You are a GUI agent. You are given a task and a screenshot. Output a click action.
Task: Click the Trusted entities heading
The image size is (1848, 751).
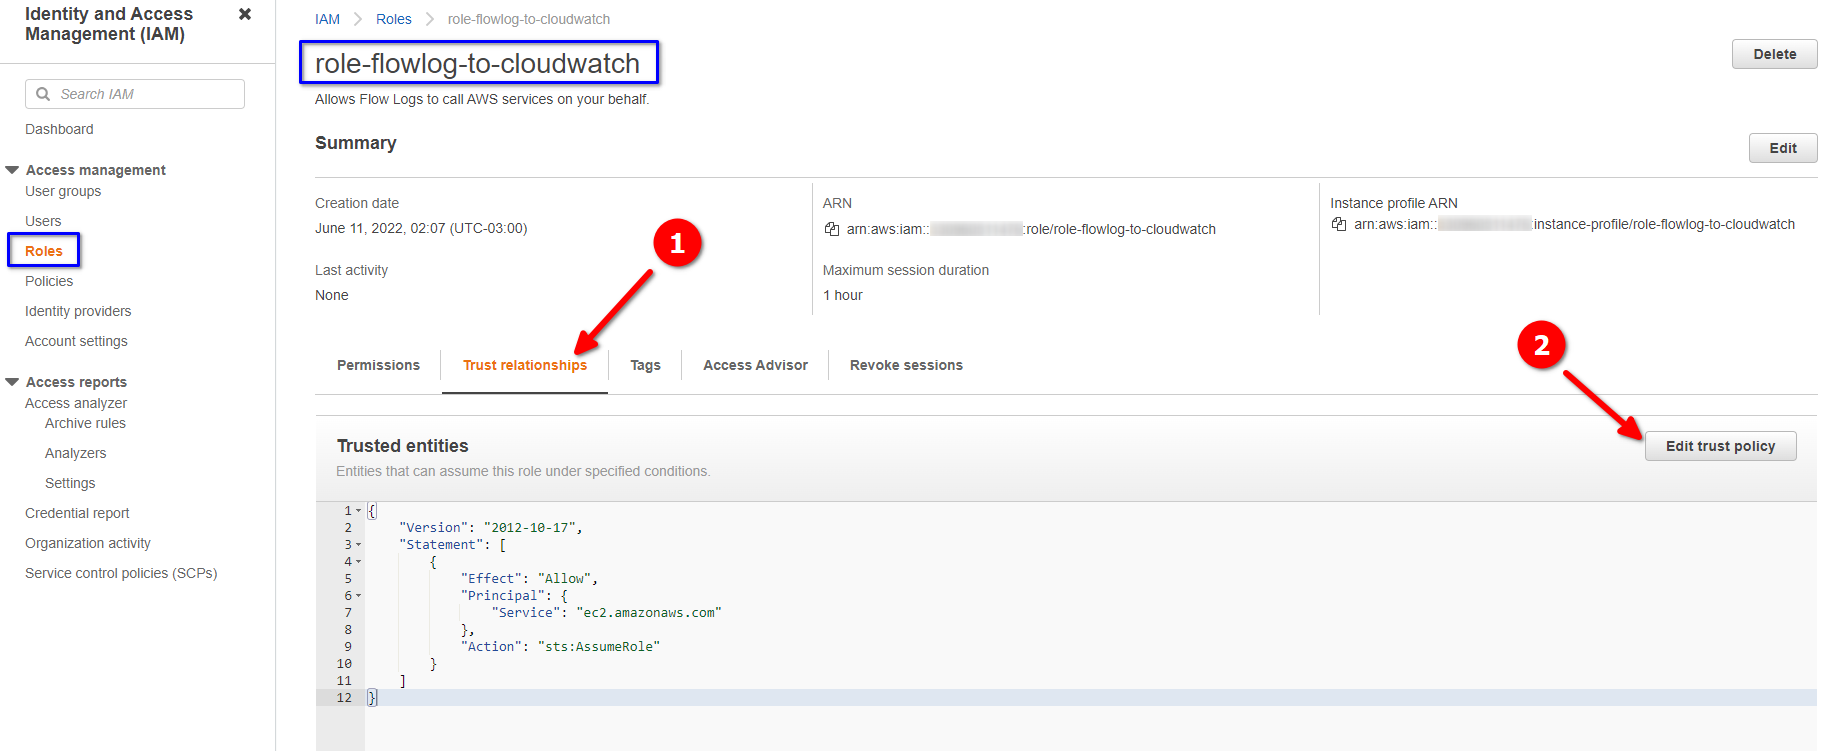[402, 446]
